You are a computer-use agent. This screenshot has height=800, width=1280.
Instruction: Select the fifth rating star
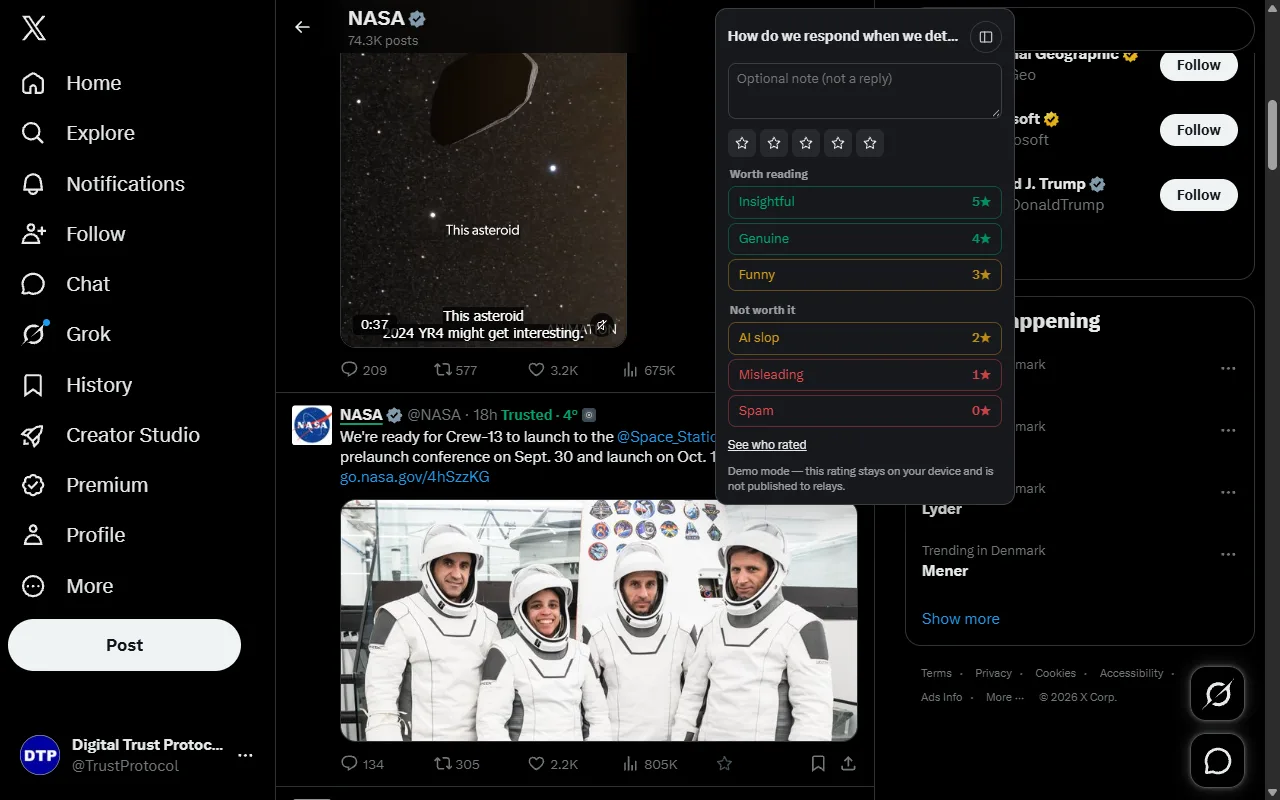click(870, 143)
